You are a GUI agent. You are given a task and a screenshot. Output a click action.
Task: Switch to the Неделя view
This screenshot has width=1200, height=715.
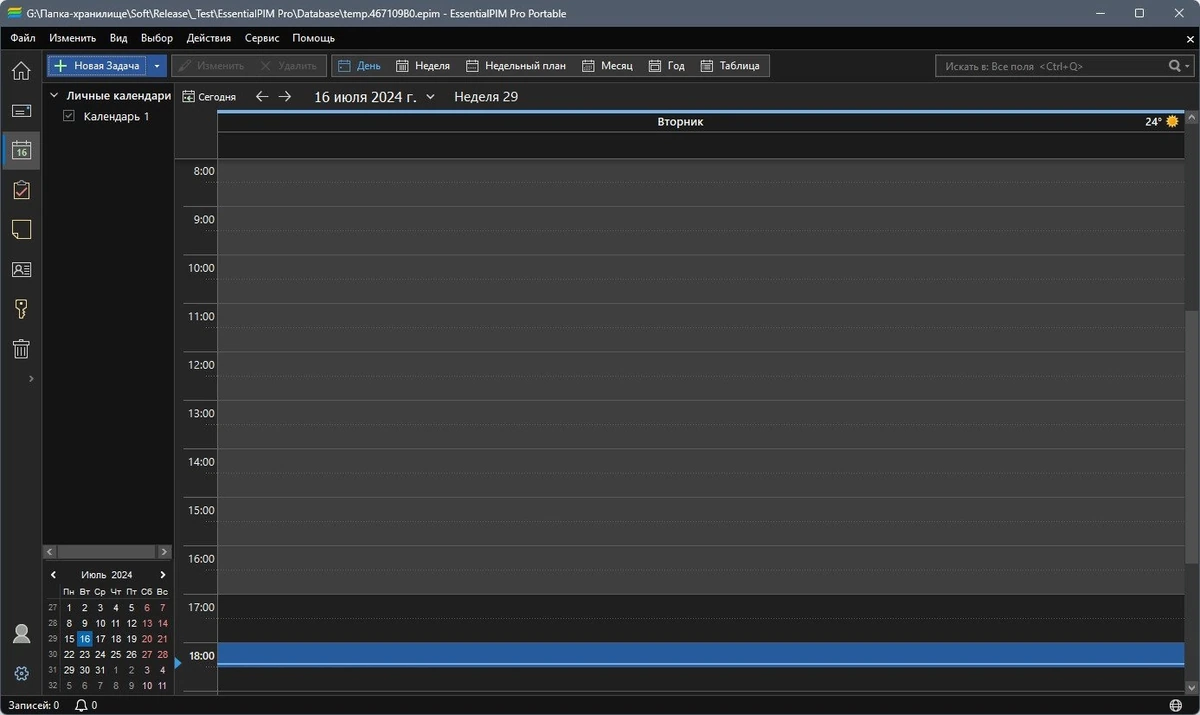[423, 66]
